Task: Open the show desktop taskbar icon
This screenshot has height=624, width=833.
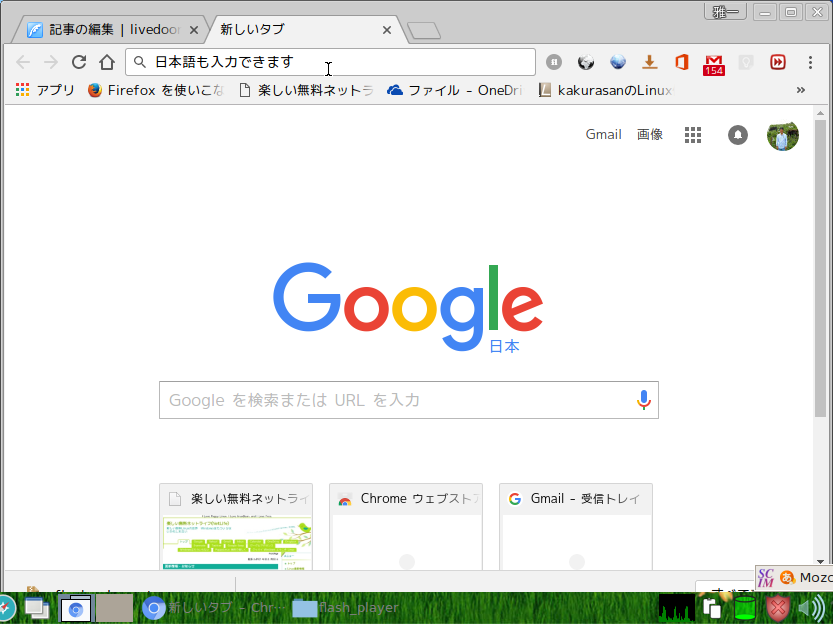Action: point(37,609)
